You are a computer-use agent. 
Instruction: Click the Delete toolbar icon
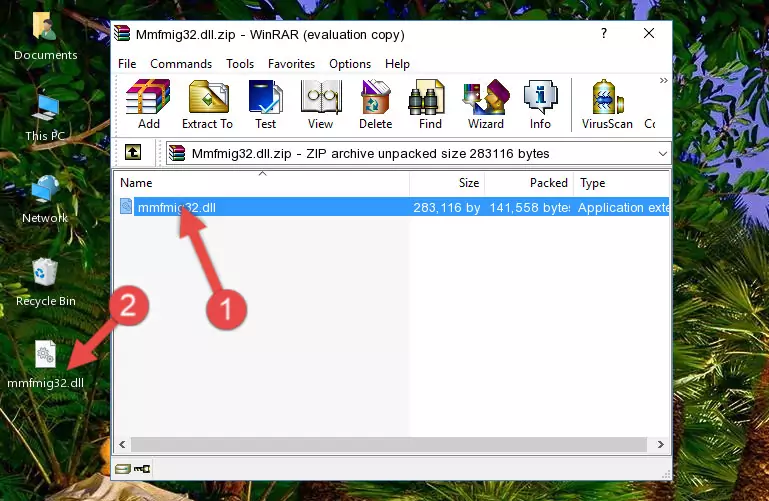[x=376, y=104]
